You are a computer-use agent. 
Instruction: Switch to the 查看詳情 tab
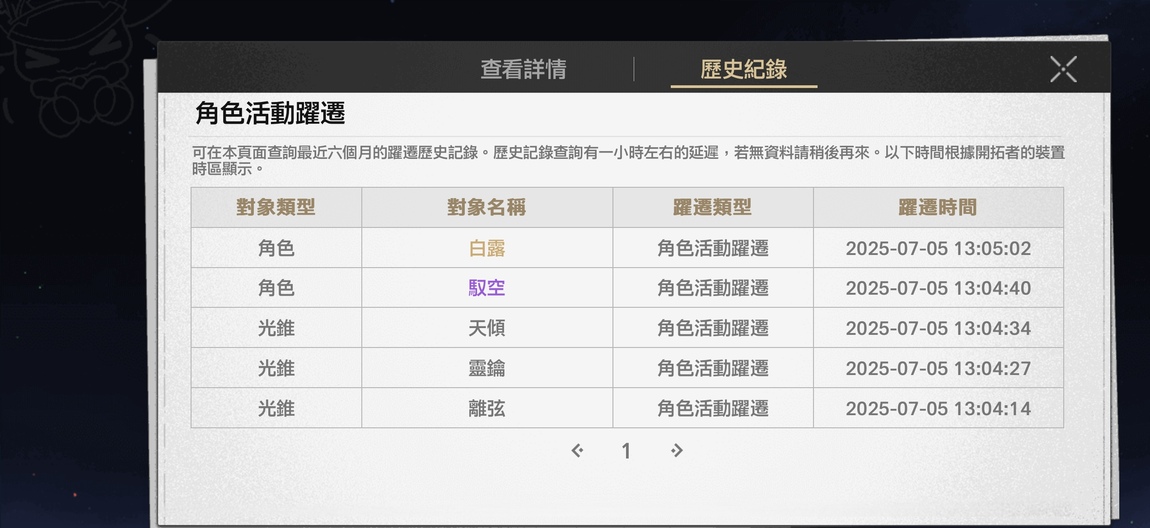pyautogui.click(x=523, y=69)
